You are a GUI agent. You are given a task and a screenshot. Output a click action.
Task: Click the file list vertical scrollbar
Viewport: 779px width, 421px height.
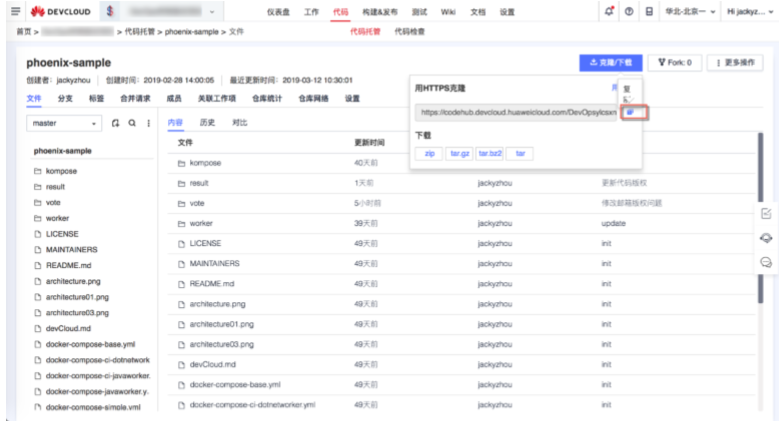tap(760, 218)
